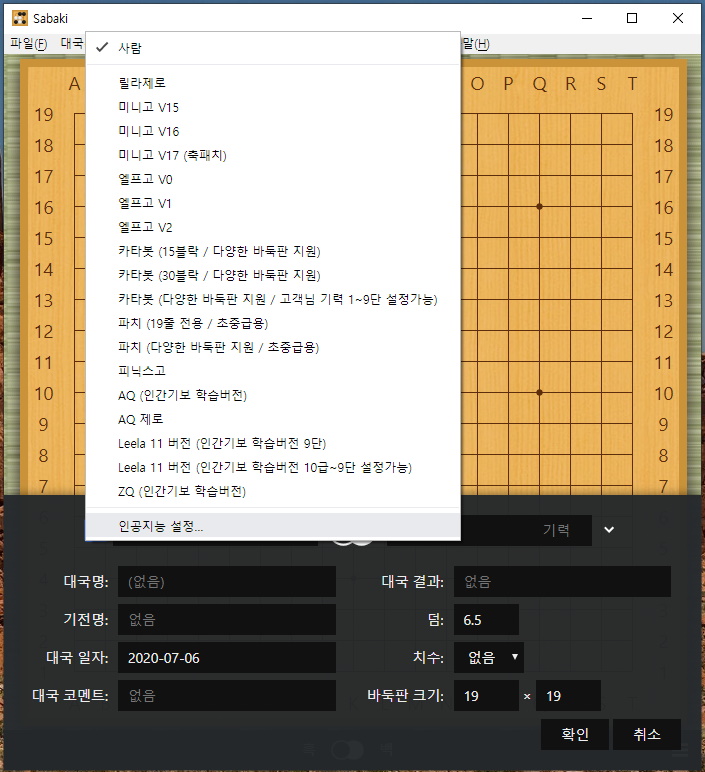Select ZQ (인간기보 학습버전) engine

(x=273, y=491)
